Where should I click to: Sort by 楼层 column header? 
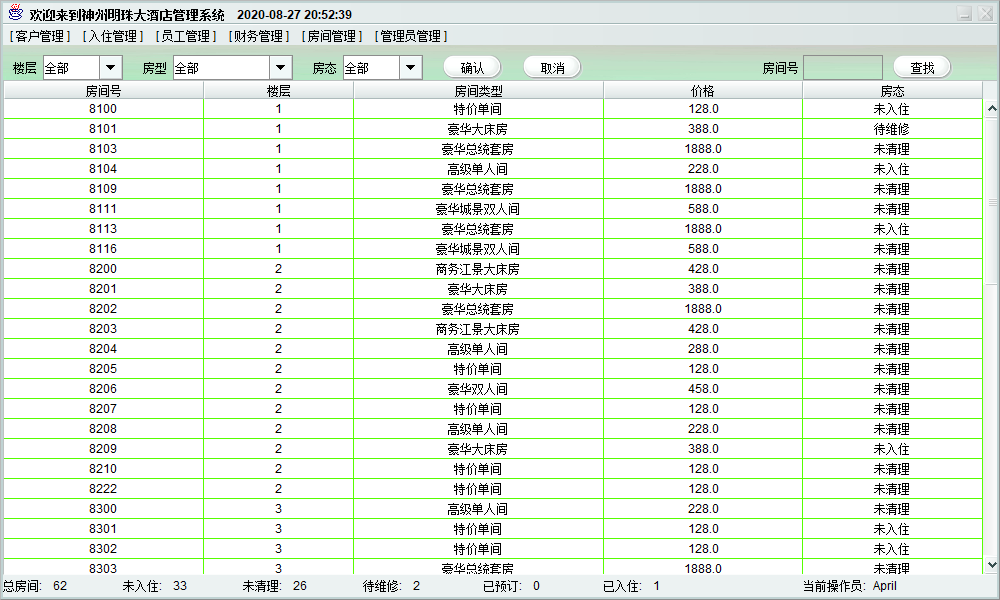(279, 91)
